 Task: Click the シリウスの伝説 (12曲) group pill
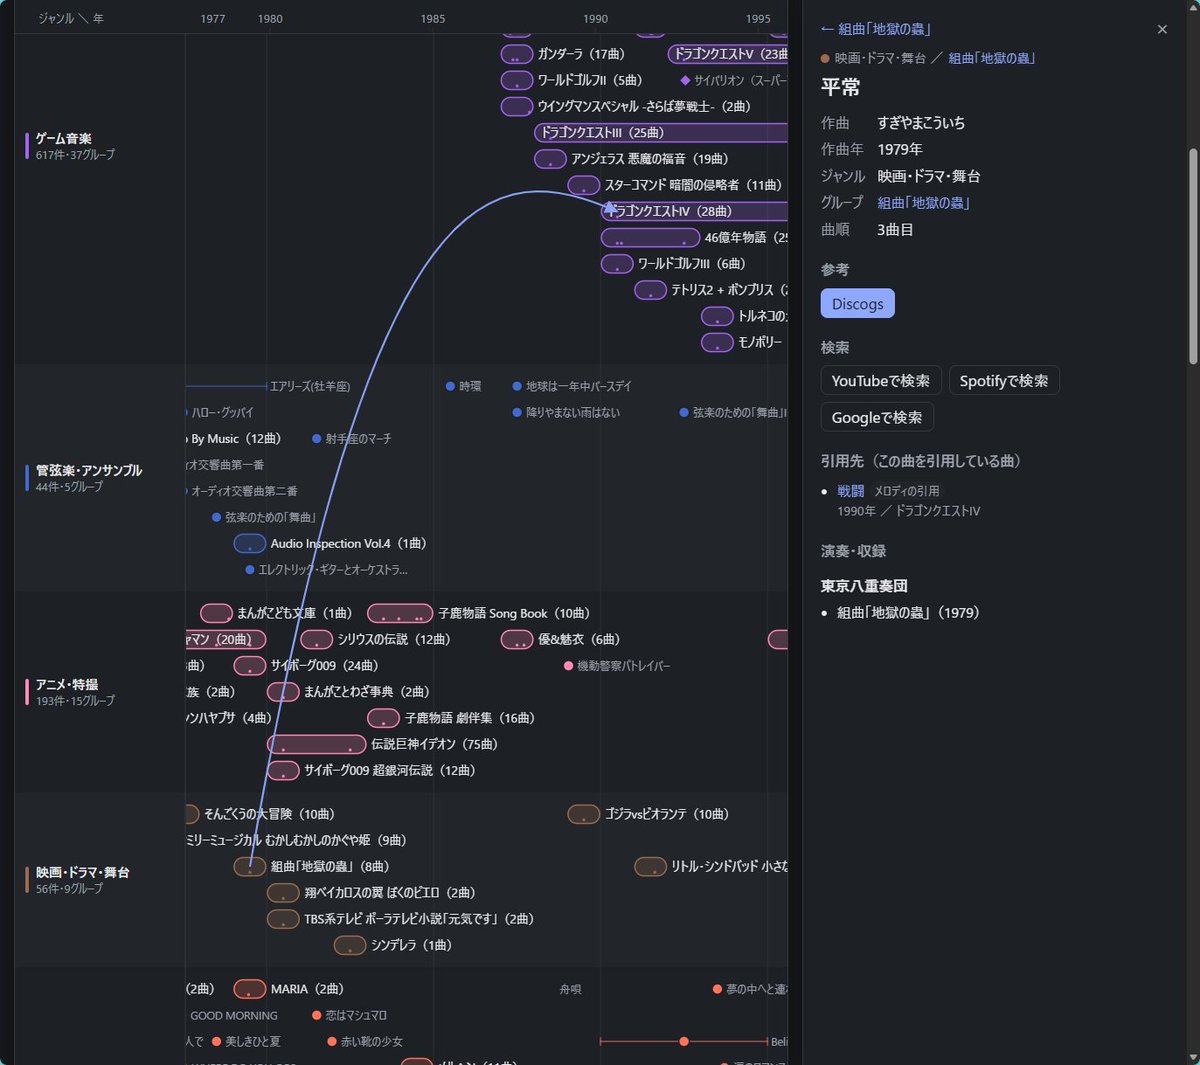tap(317, 639)
